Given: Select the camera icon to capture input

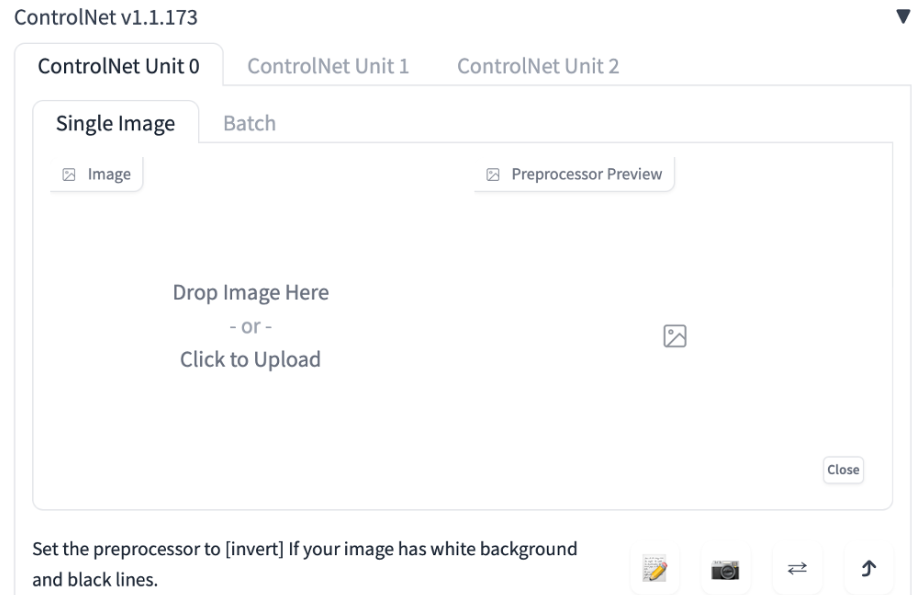Looking at the screenshot, I should coord(726,568).
